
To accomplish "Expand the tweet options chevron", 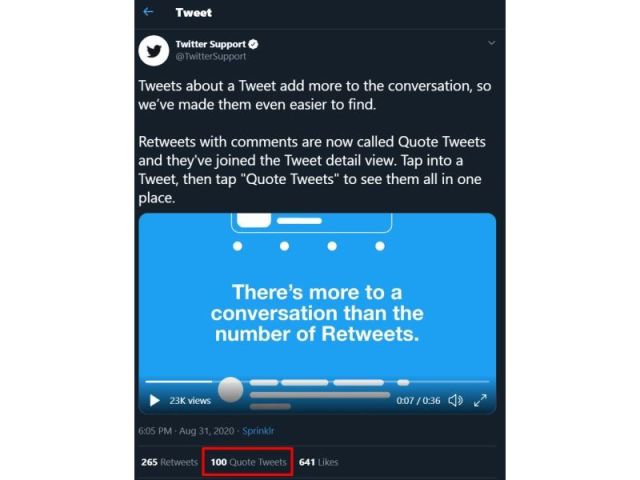I will 491,43.
